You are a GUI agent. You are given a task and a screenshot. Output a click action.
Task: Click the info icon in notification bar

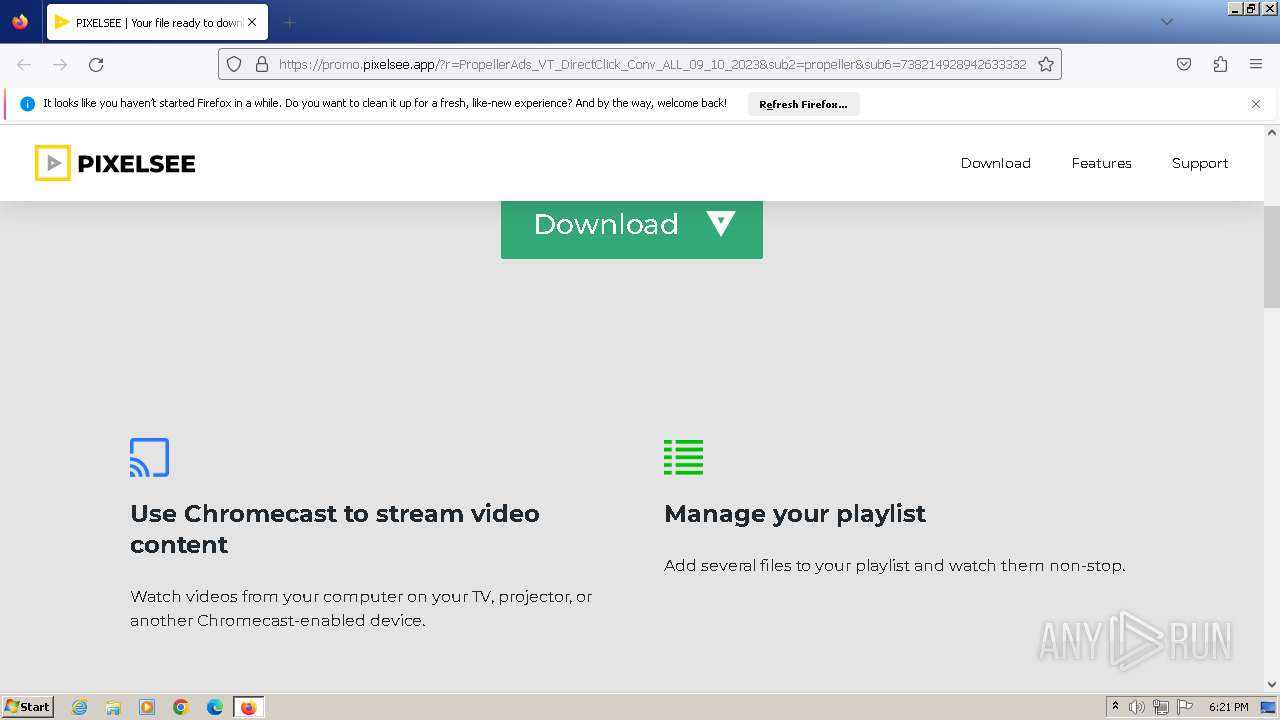point(27,104)
